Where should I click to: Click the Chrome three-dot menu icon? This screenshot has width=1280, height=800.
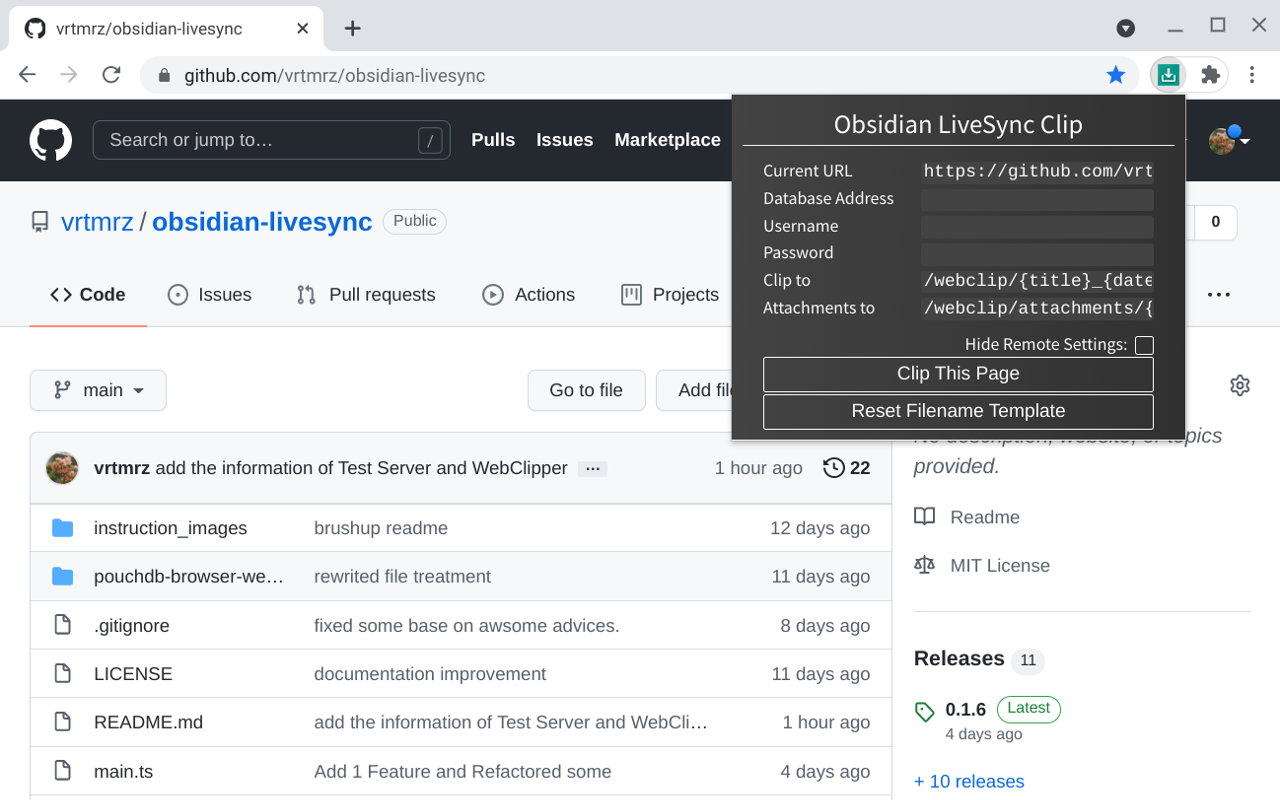click(1252, 74)
